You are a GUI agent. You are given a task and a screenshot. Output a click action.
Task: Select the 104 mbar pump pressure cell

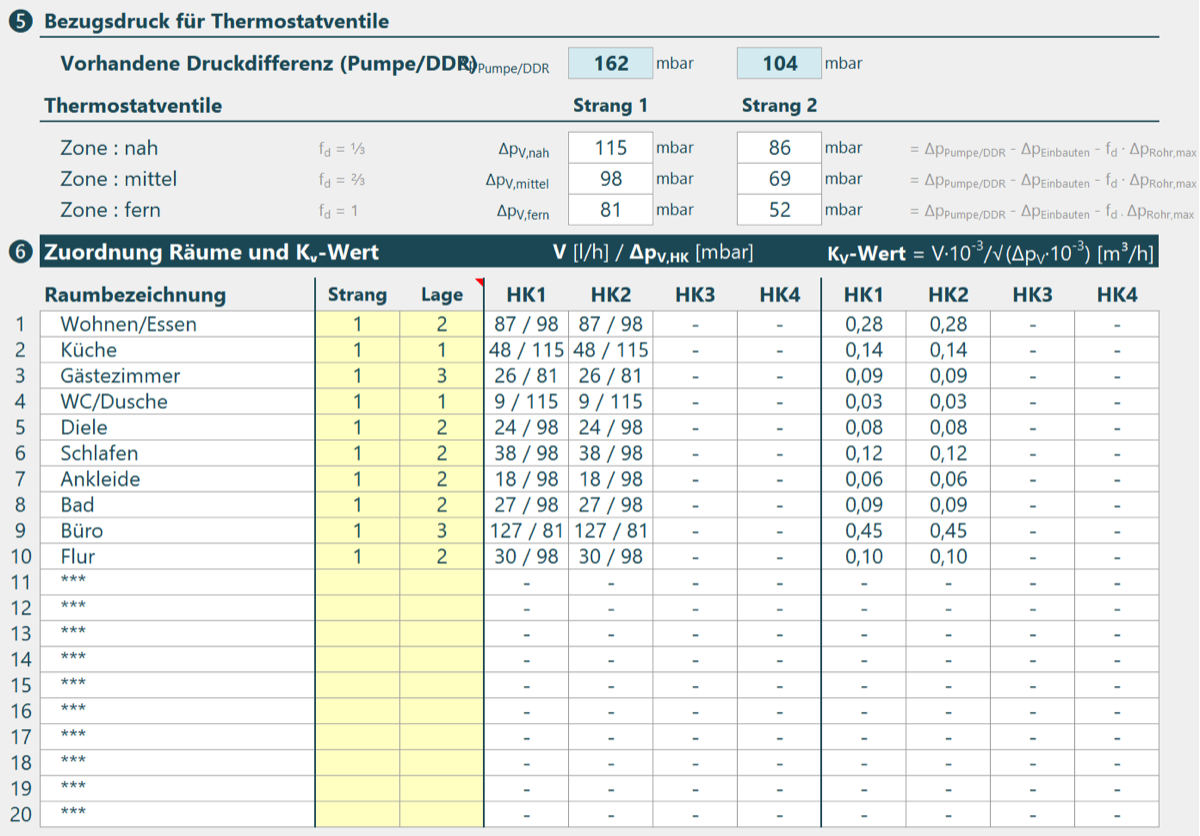pos(780,64)
